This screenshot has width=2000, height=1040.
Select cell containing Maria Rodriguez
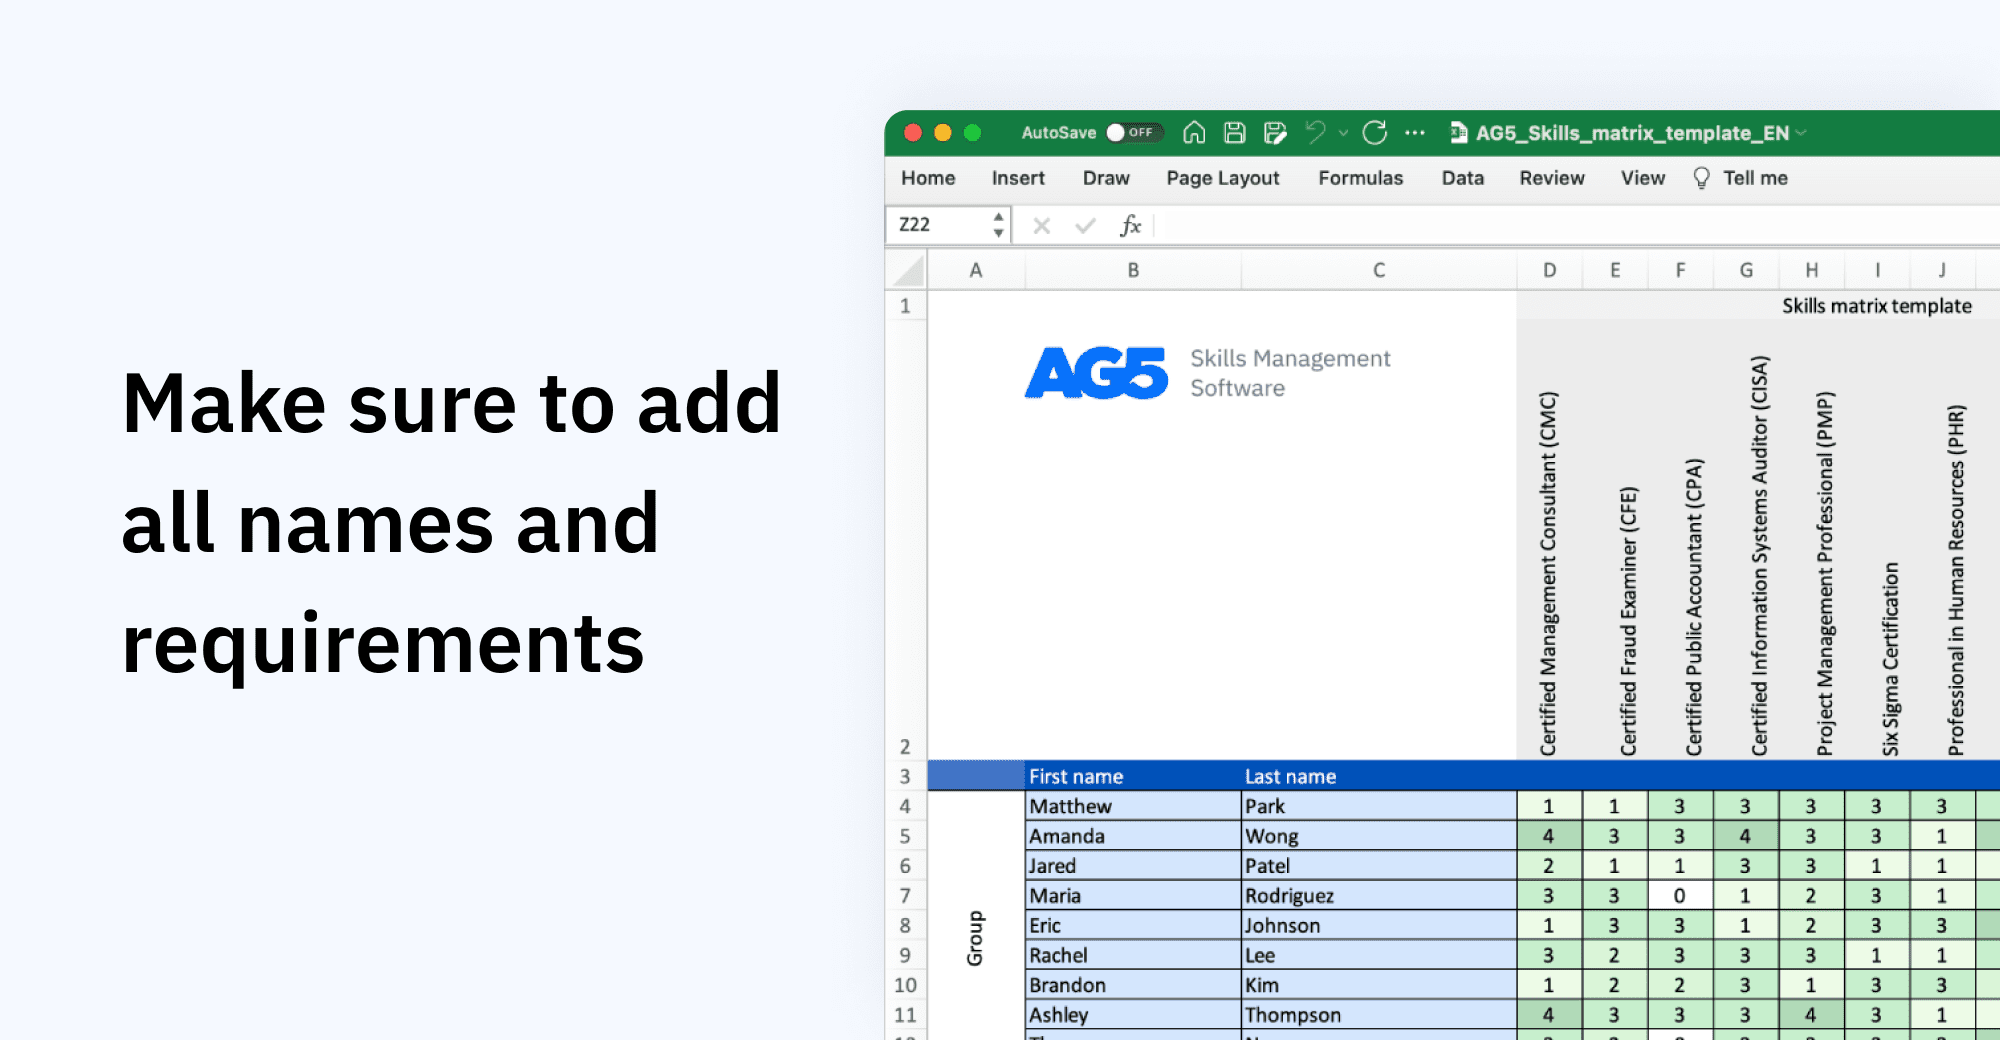pos(1060,895)
